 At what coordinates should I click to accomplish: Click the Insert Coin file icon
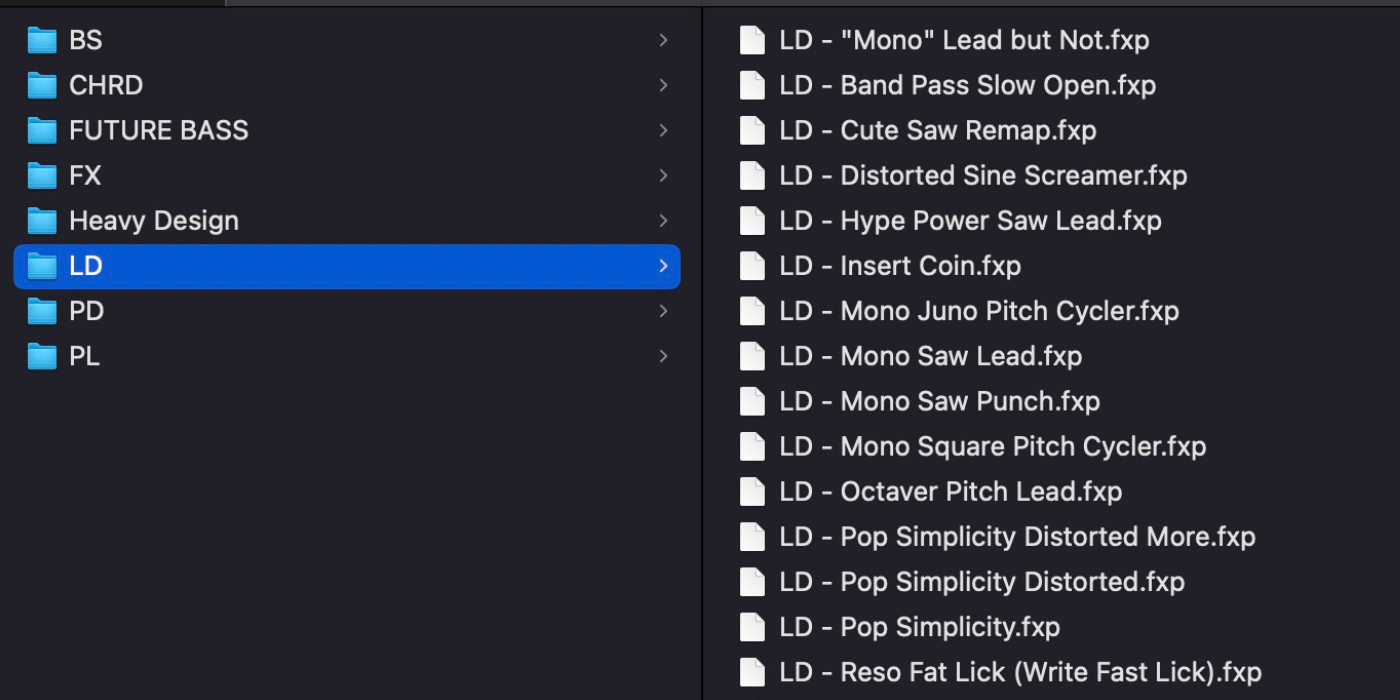click(x=751, y=266)
